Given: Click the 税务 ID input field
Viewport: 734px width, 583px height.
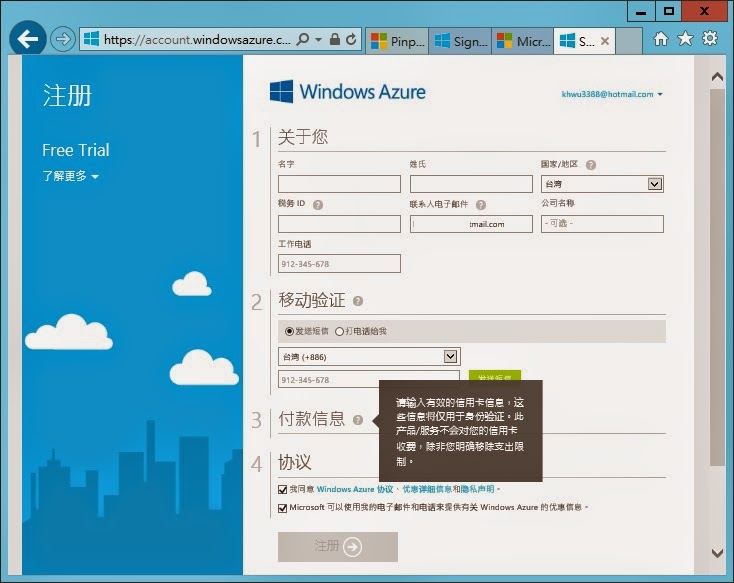Looking at the screenshot, I should coord(339,224).
